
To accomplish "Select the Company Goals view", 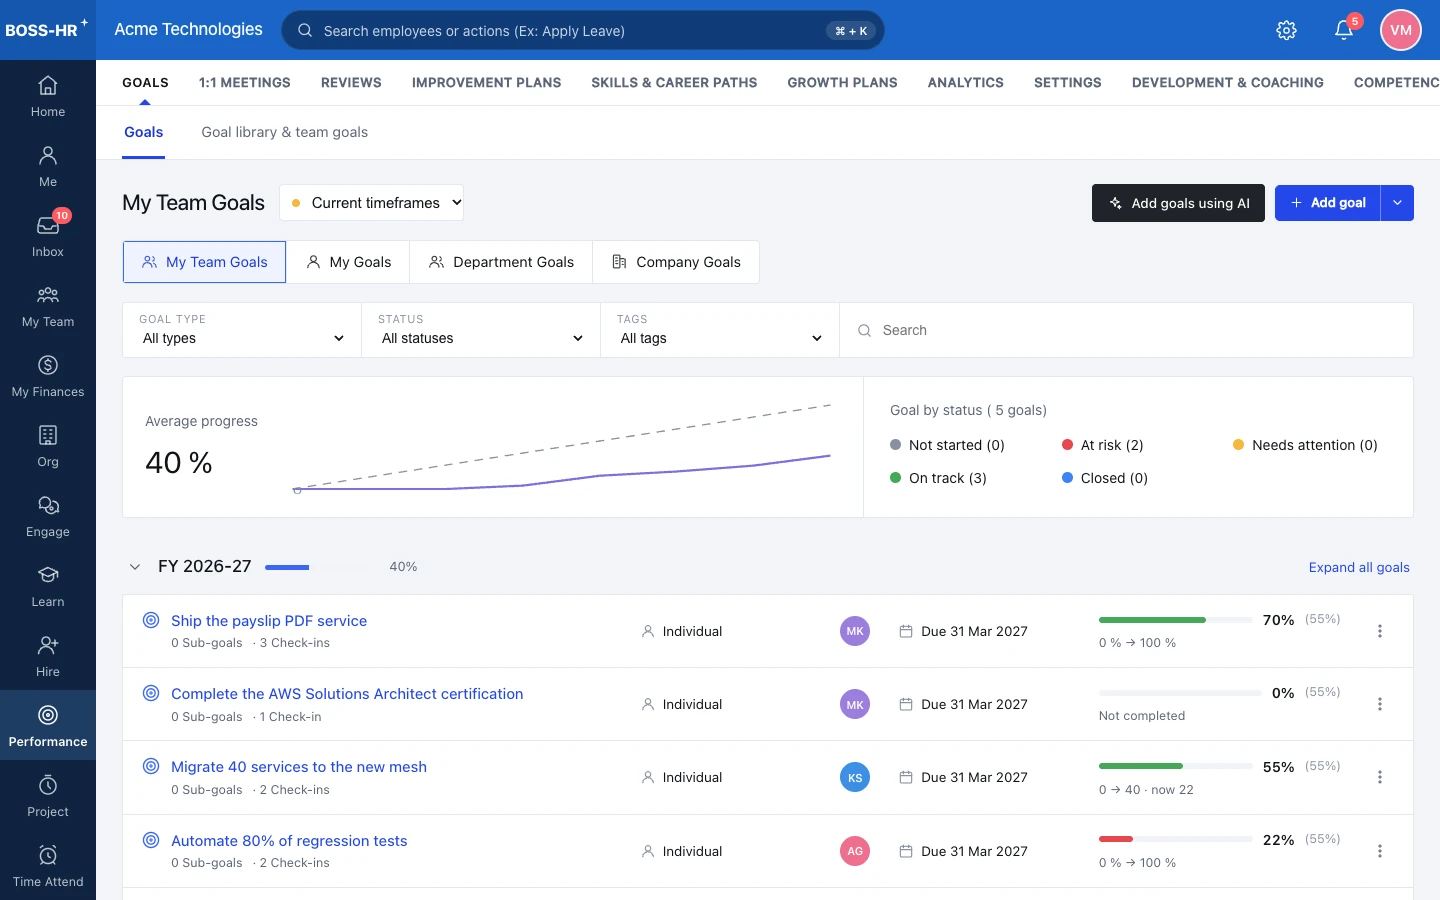I will (676, 262).
